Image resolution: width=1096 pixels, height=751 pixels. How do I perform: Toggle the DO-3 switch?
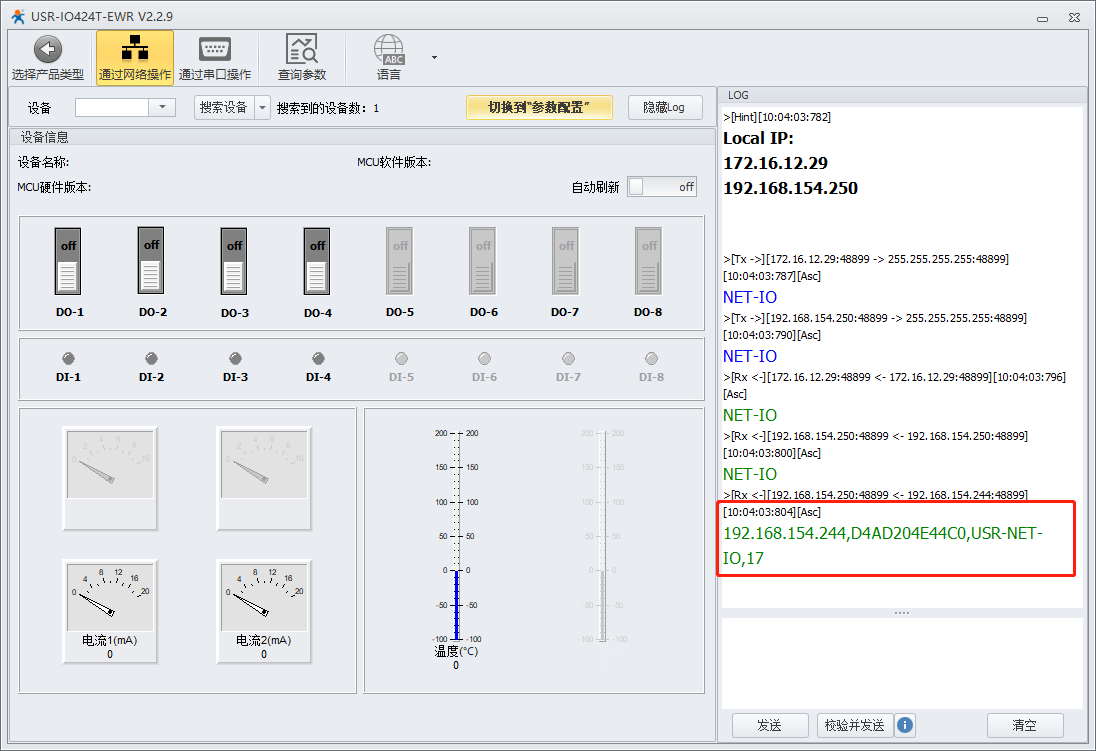tap(234, 261)
